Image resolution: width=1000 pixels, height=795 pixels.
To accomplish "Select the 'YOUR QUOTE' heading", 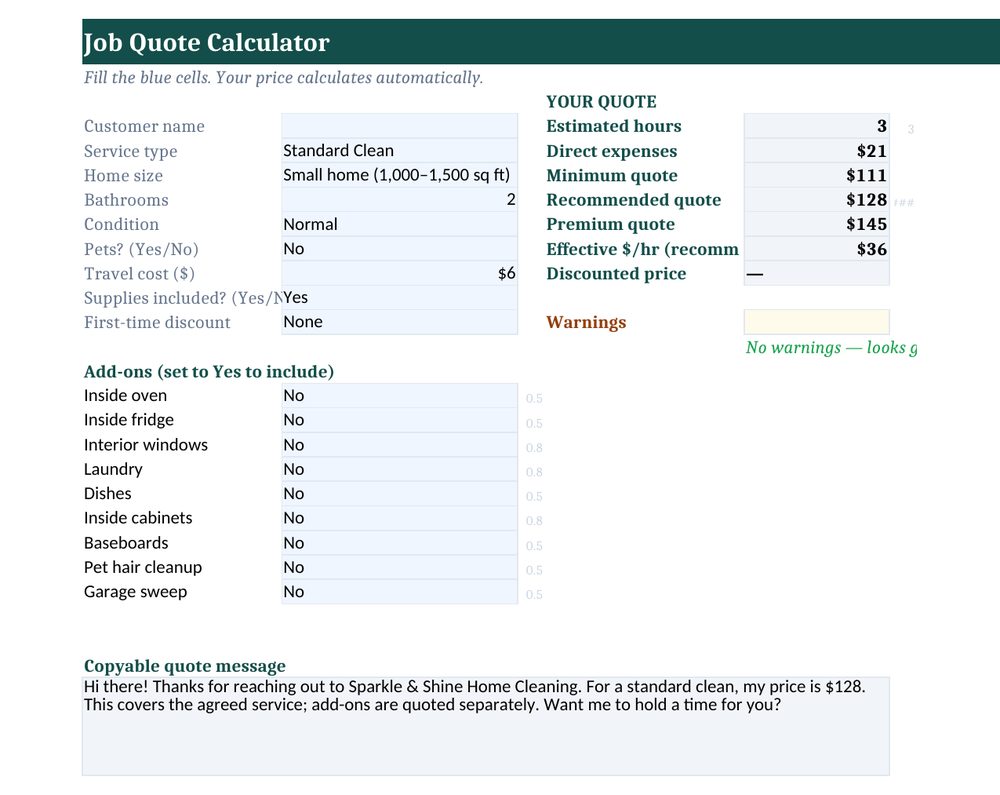I will (x=601, y=102).
